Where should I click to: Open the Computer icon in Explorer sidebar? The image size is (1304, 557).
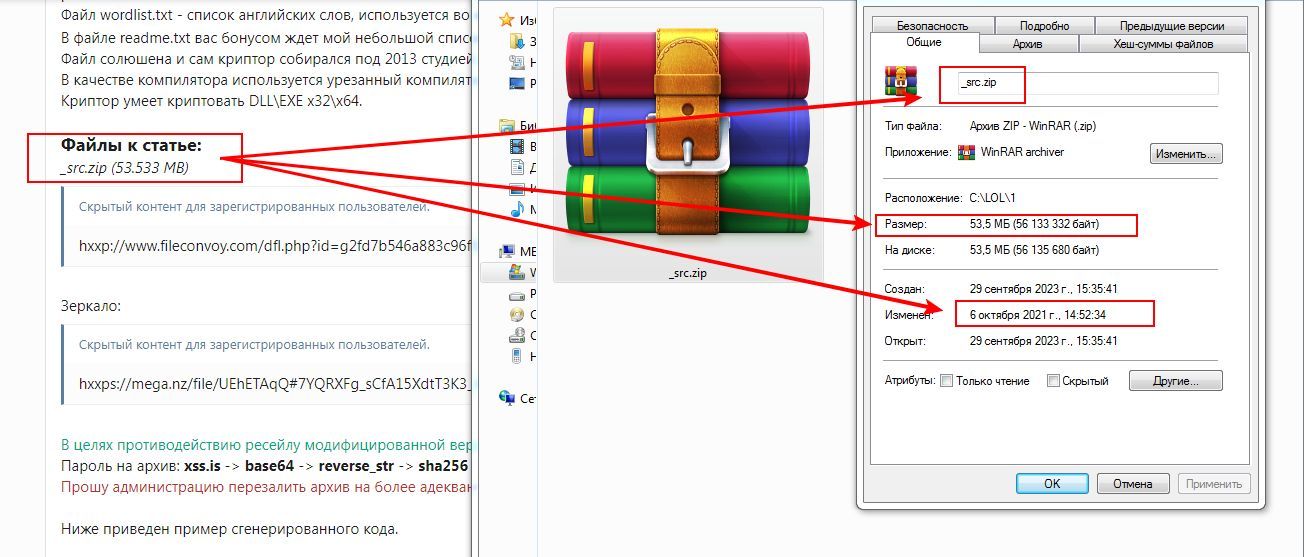(x=508, y=251)
